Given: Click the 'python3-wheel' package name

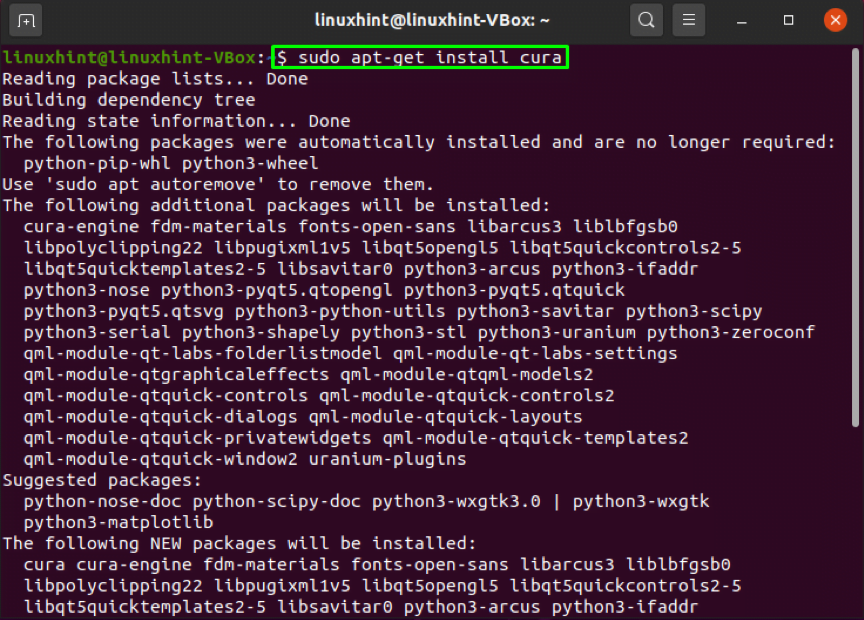Looking at the screenshot, I should (250, 164).
